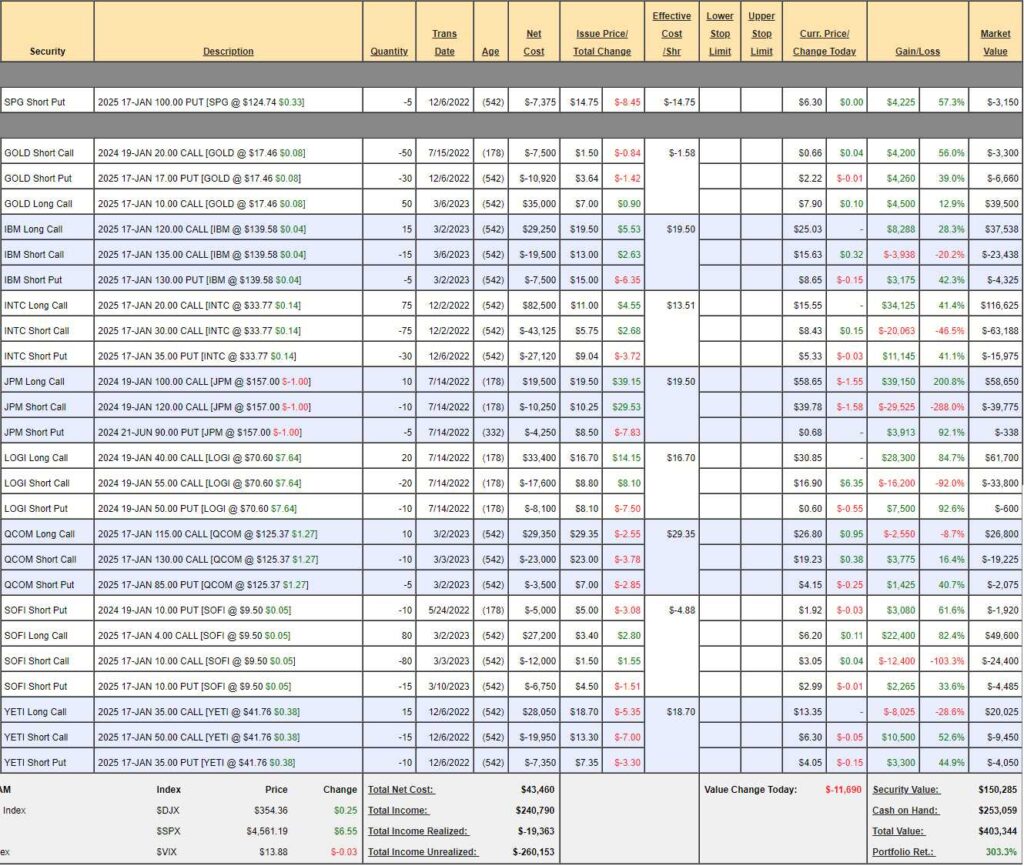This screenshot has height=866, width=1024.
Task: Click the Market Value column header
Action: pos(995,42)
